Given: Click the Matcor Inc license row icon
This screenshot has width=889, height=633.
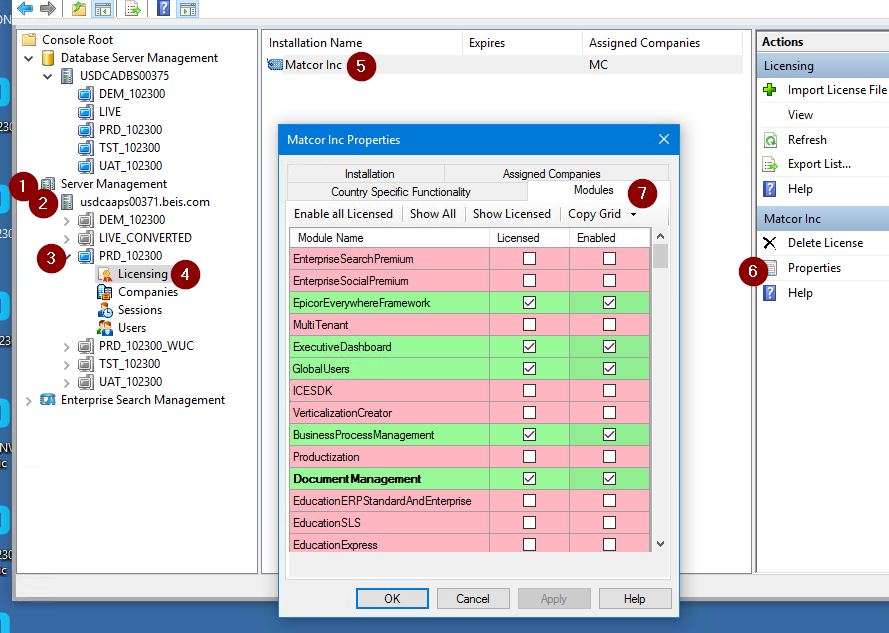Looking at the screenshot, I should [275, 65].
